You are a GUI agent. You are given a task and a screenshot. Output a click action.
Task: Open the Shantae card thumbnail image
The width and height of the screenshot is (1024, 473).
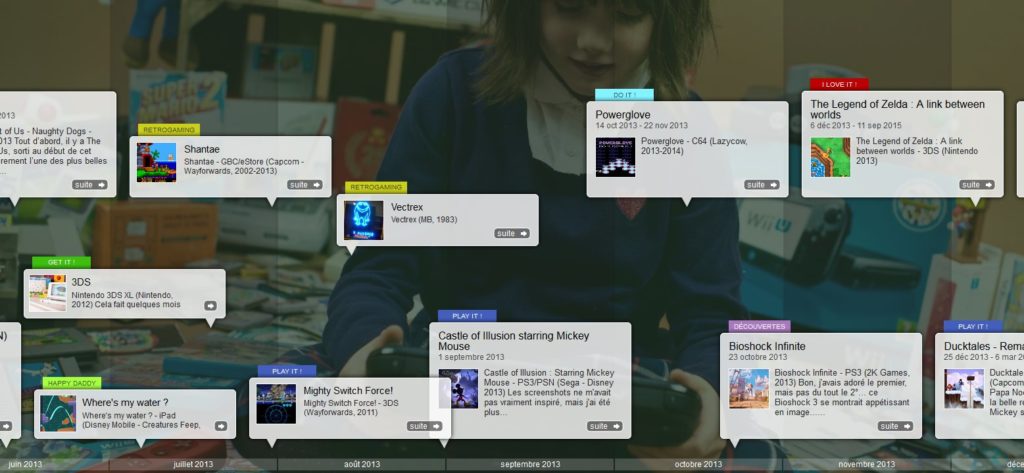coord(156,162)
